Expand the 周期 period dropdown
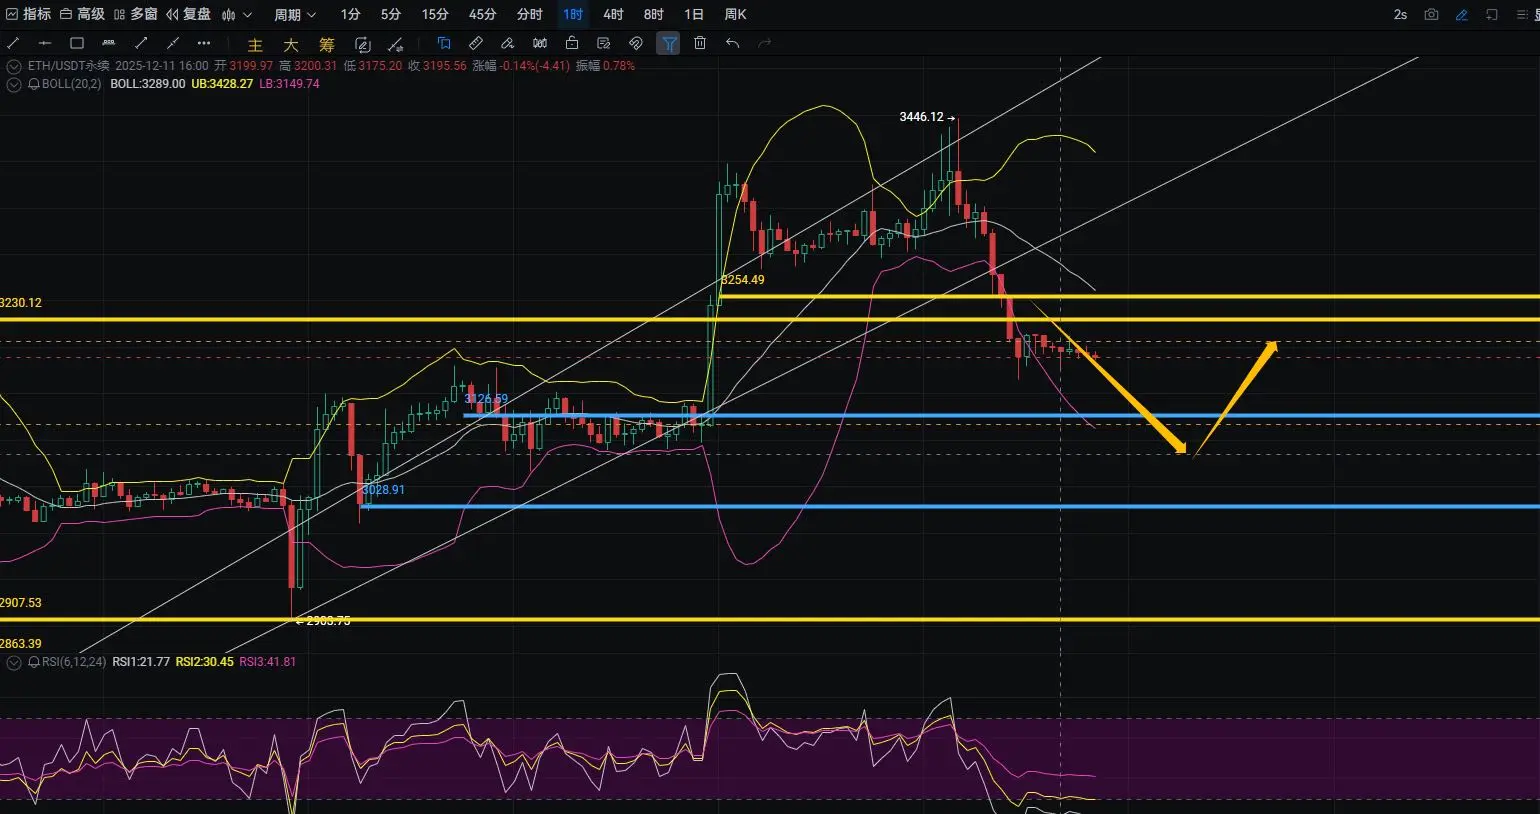The height and width of the screenshot is (814, 1540). (x=295, y=14)
